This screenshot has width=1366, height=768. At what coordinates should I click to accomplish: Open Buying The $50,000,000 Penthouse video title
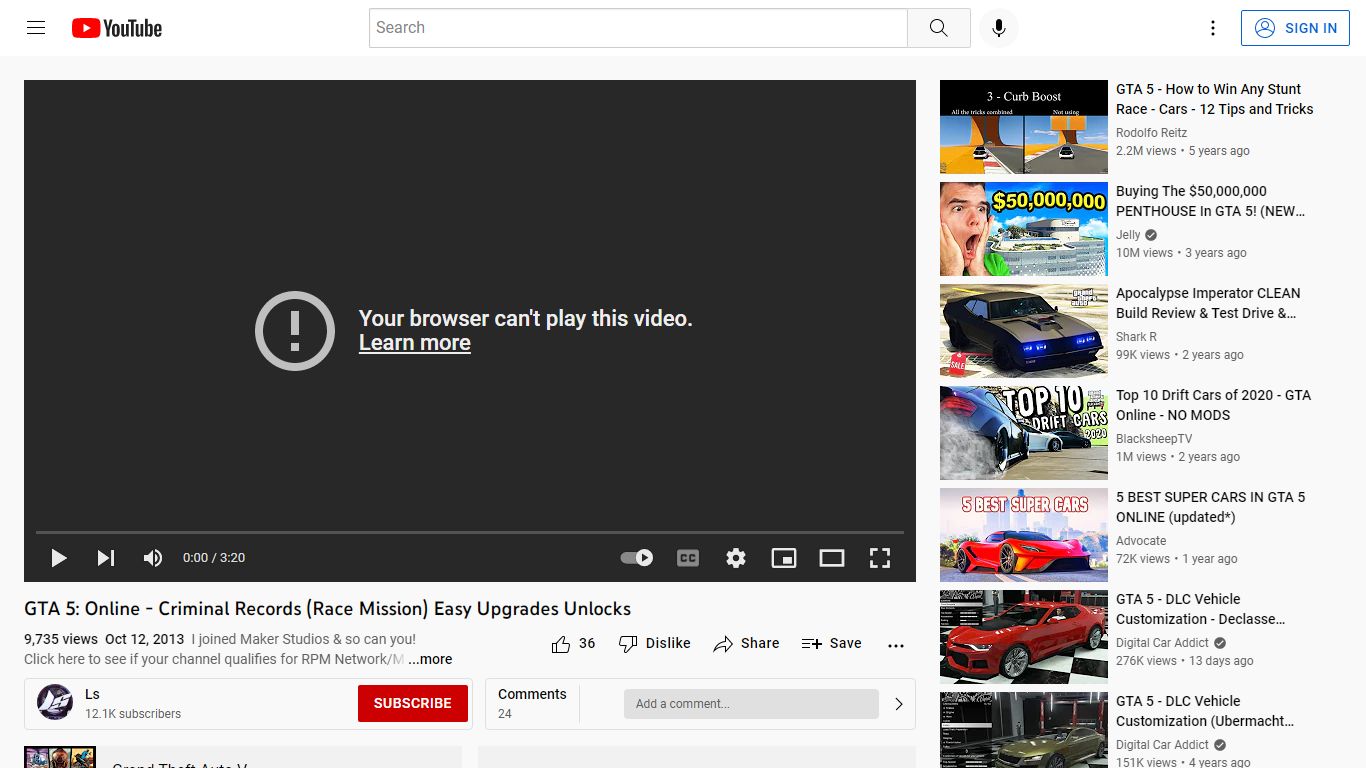click(1211, 201)
